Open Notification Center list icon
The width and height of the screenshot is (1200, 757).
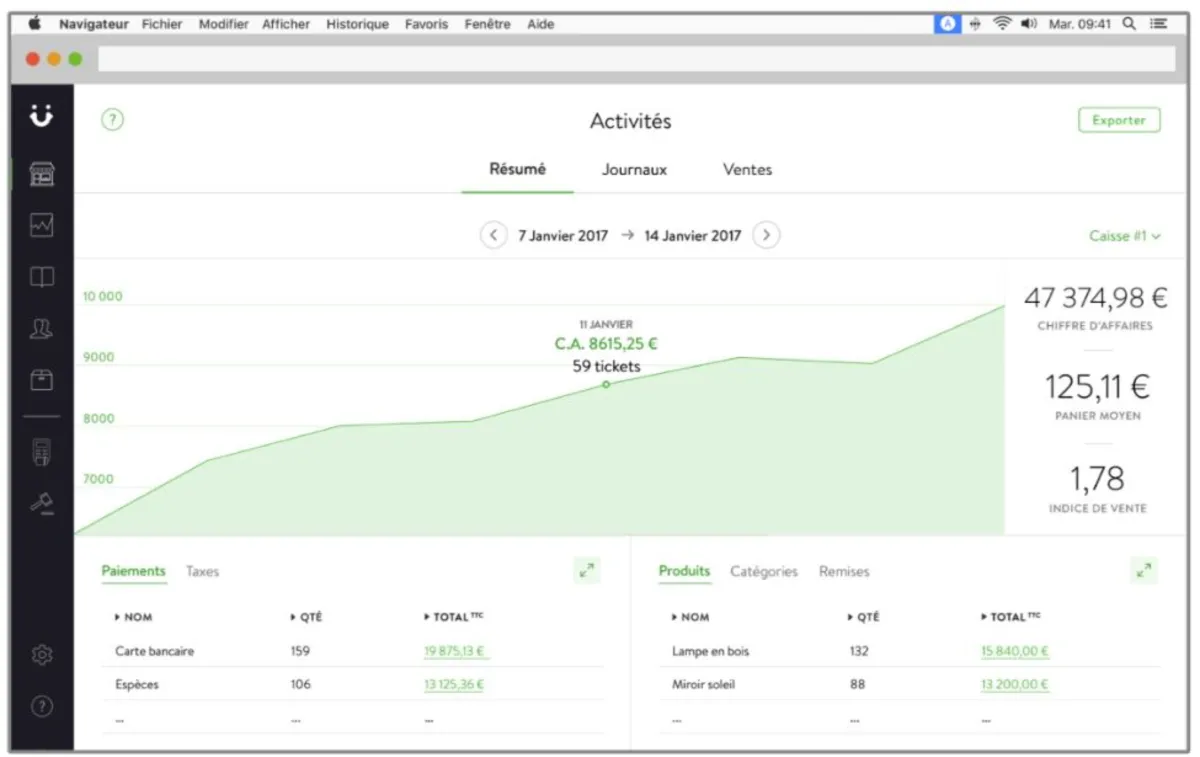pyautogui.click(x=1159, y=24)
